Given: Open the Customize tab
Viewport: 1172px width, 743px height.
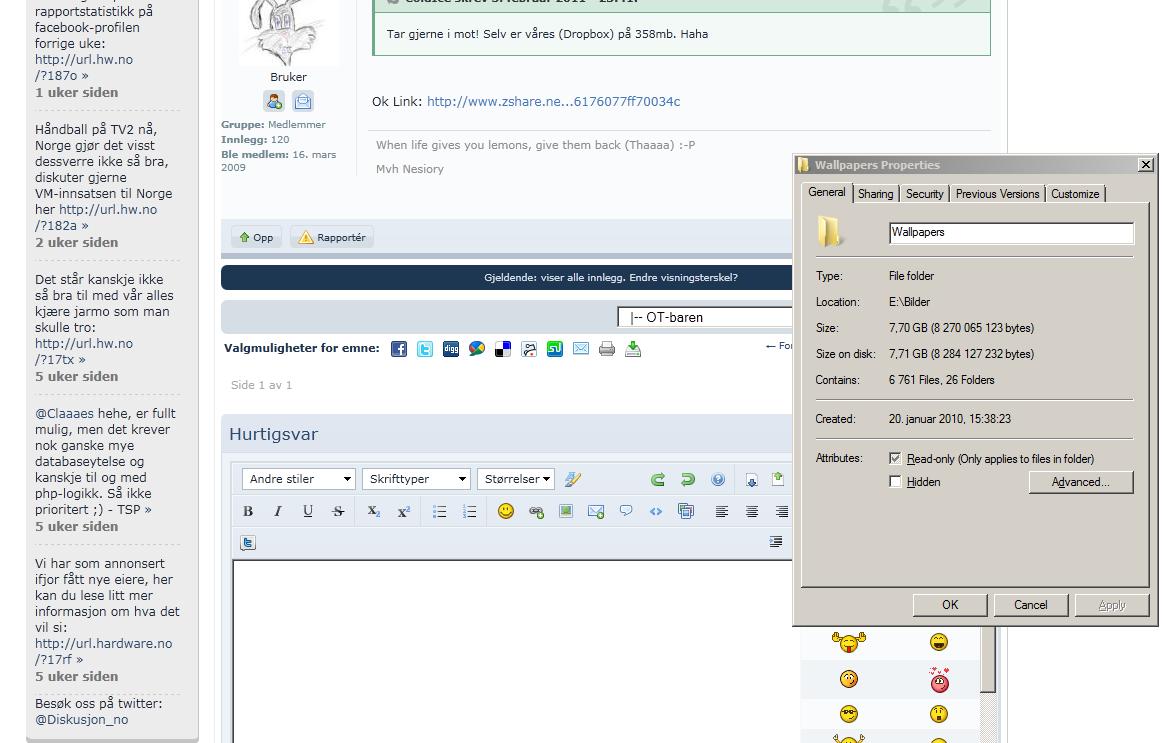Looking at the screenshot, I should point(1075,194).
